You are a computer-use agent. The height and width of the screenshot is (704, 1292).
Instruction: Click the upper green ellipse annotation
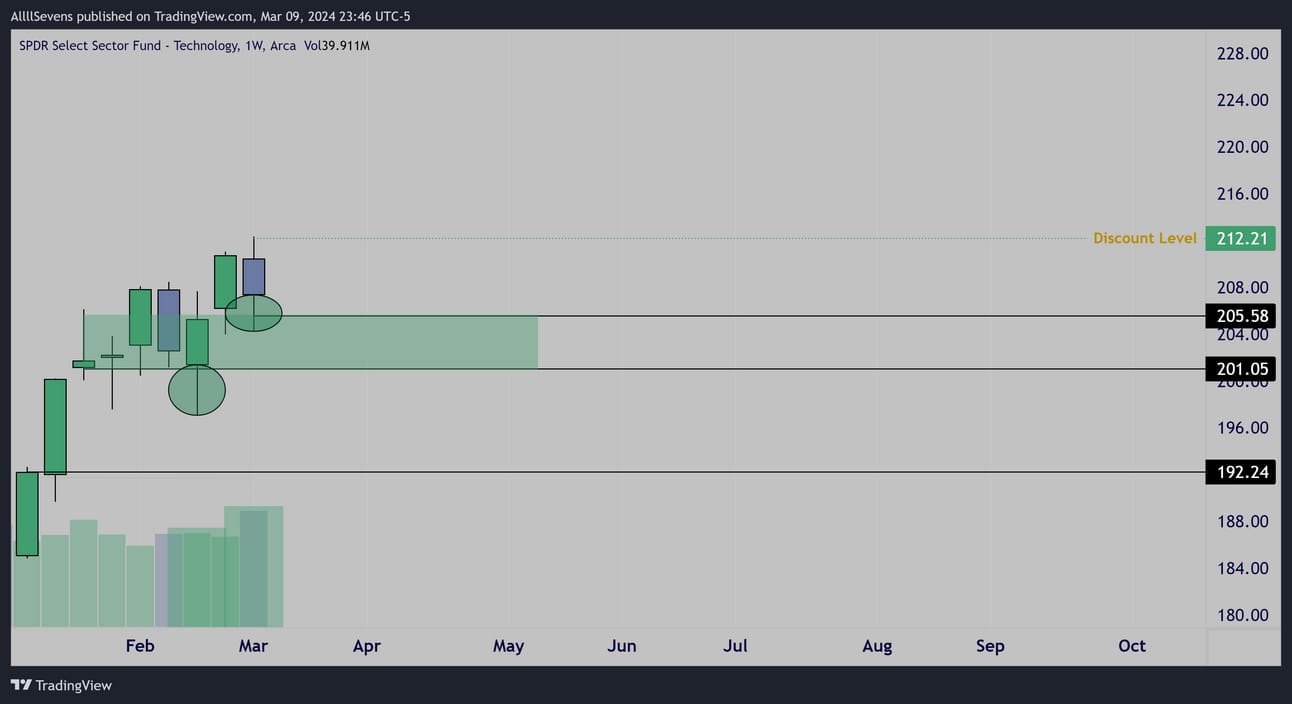[254, 313]
